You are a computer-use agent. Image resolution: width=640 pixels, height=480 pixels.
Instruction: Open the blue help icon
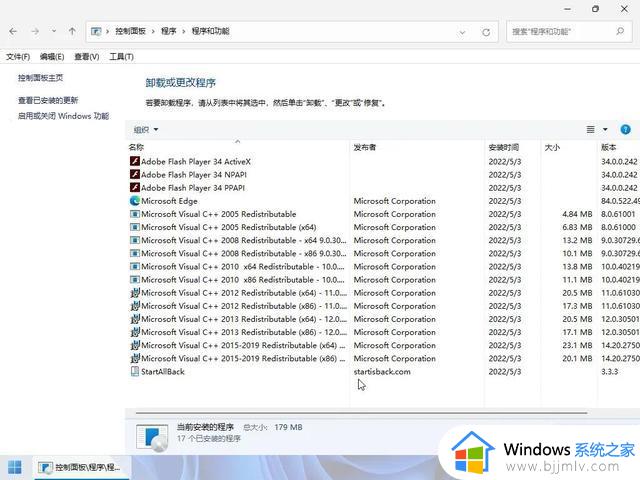625,130
